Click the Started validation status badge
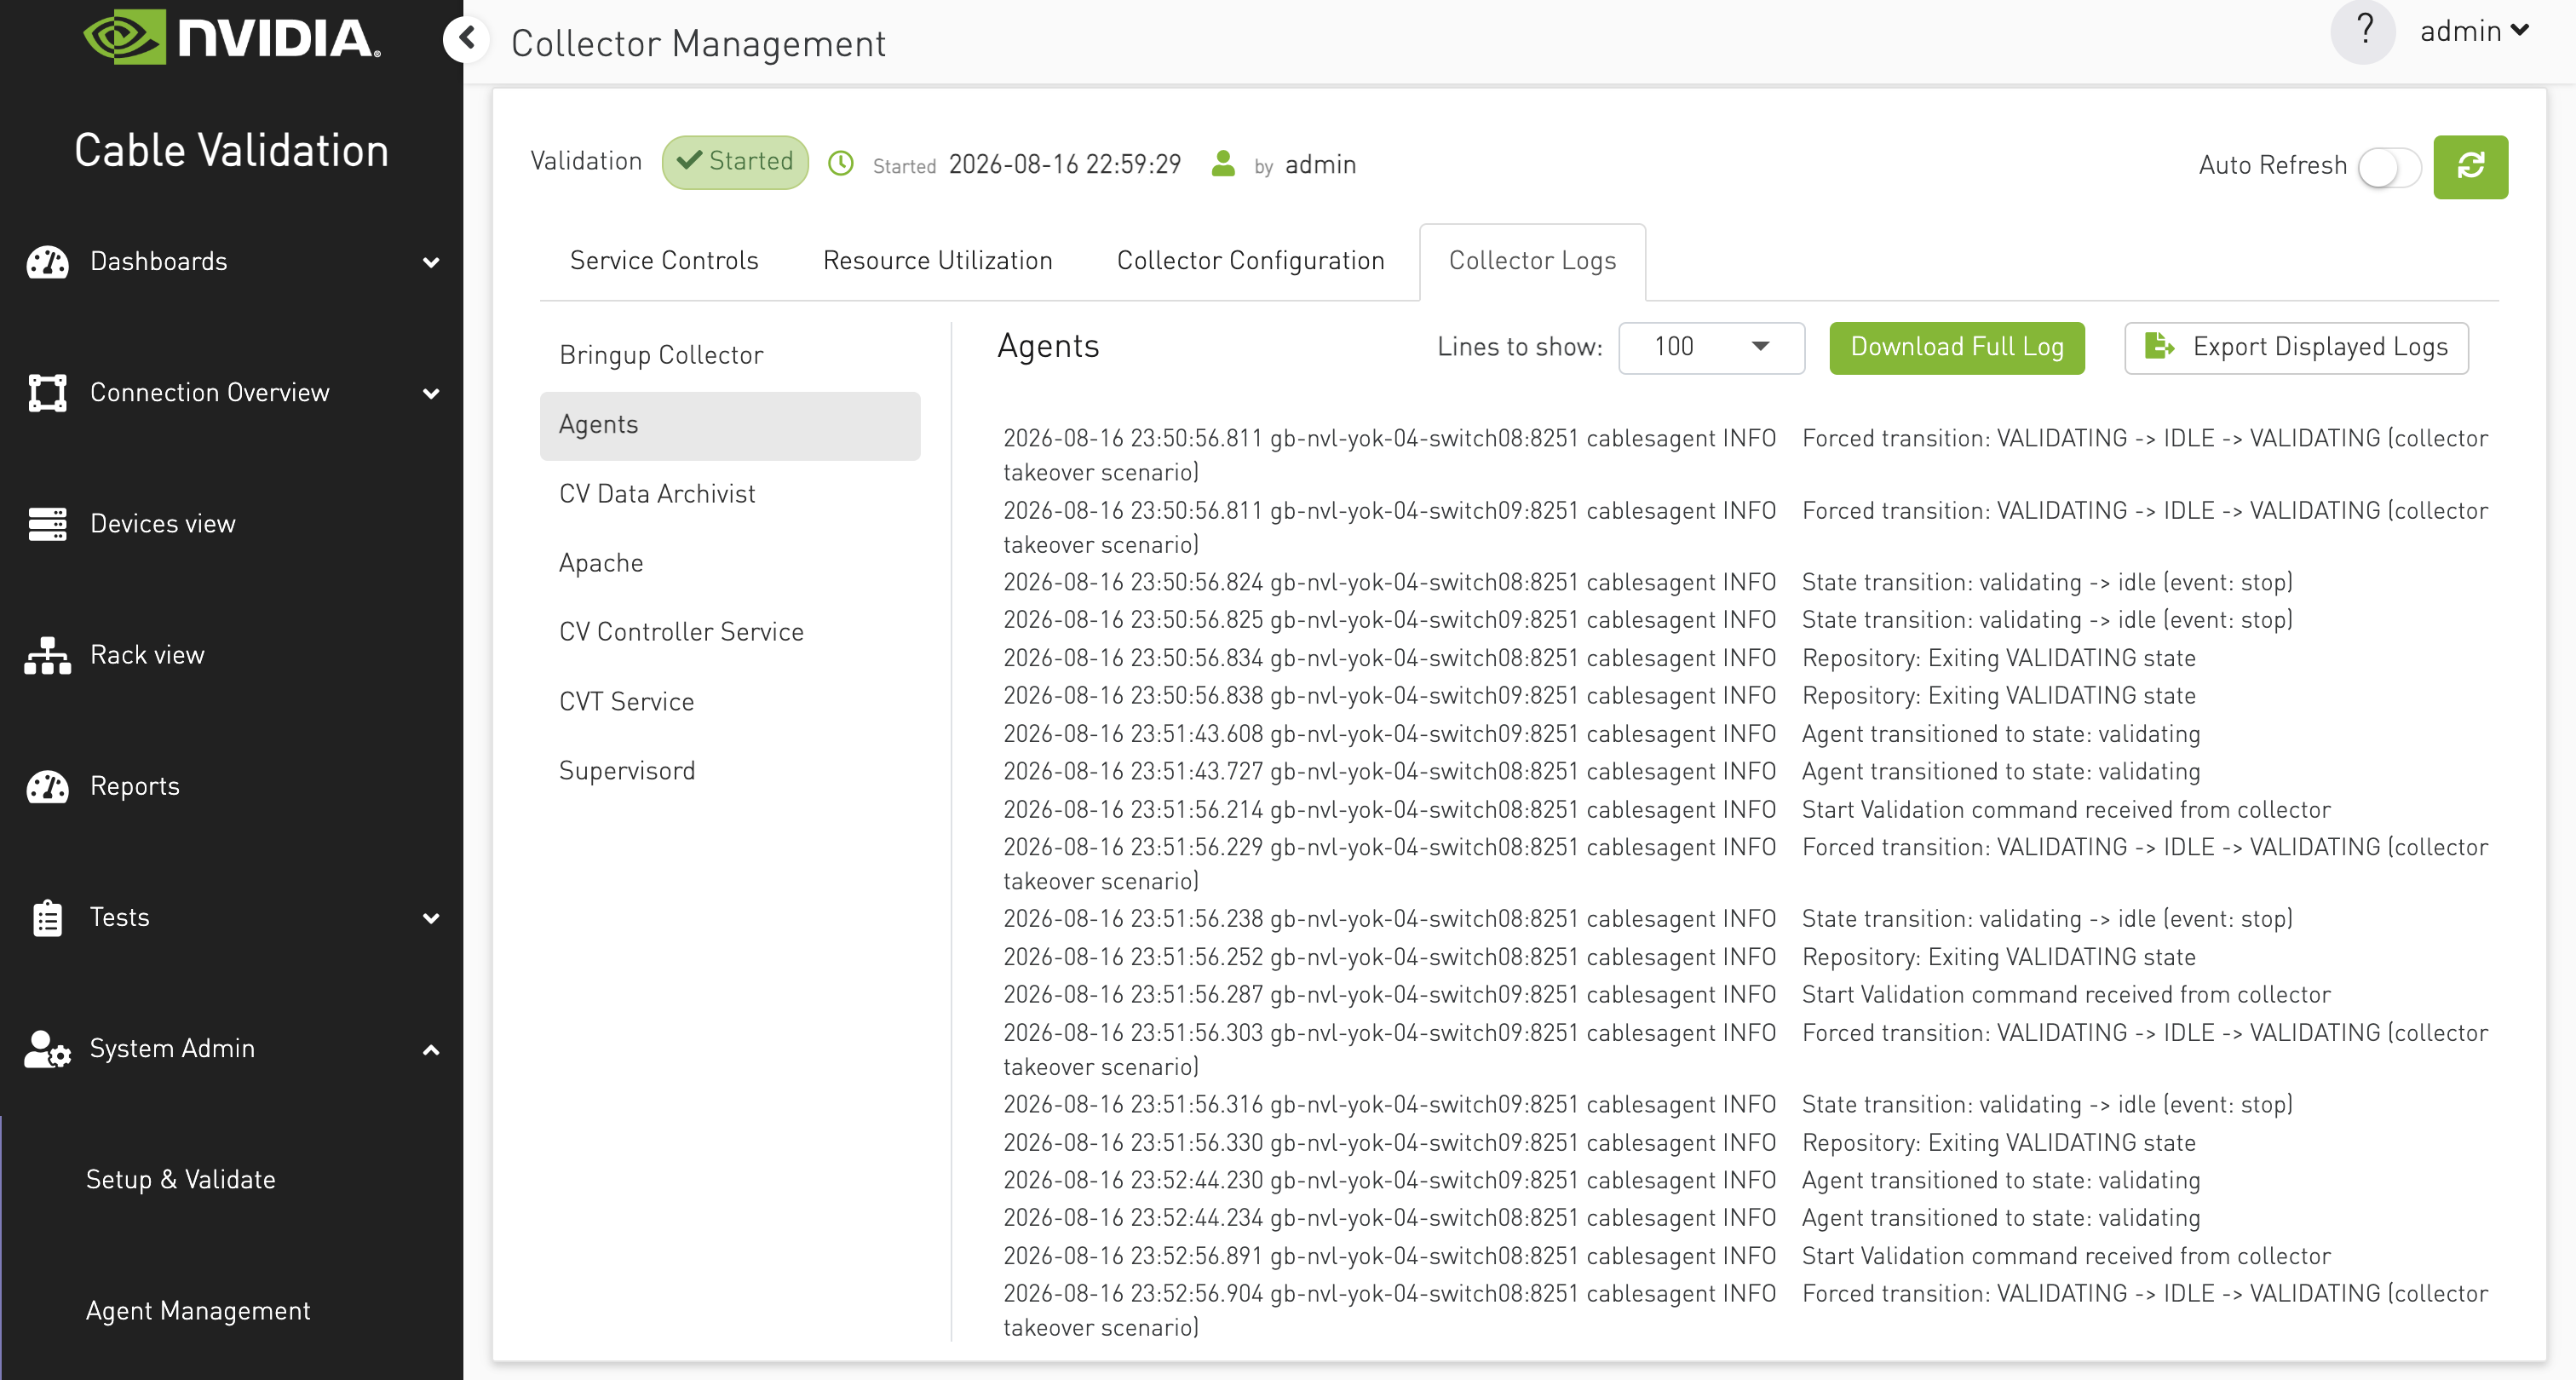The height and width of the screenshot is (1380, 2576). click(735, 162)
